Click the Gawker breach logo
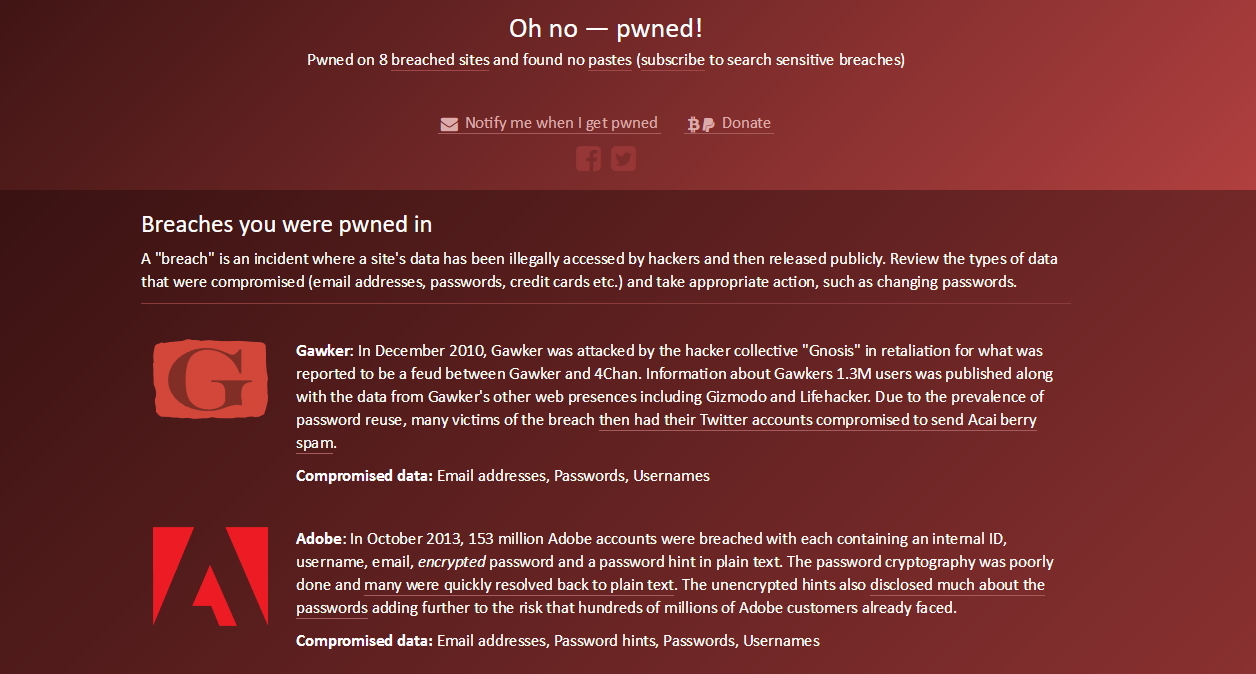 [x=210, y=379]
